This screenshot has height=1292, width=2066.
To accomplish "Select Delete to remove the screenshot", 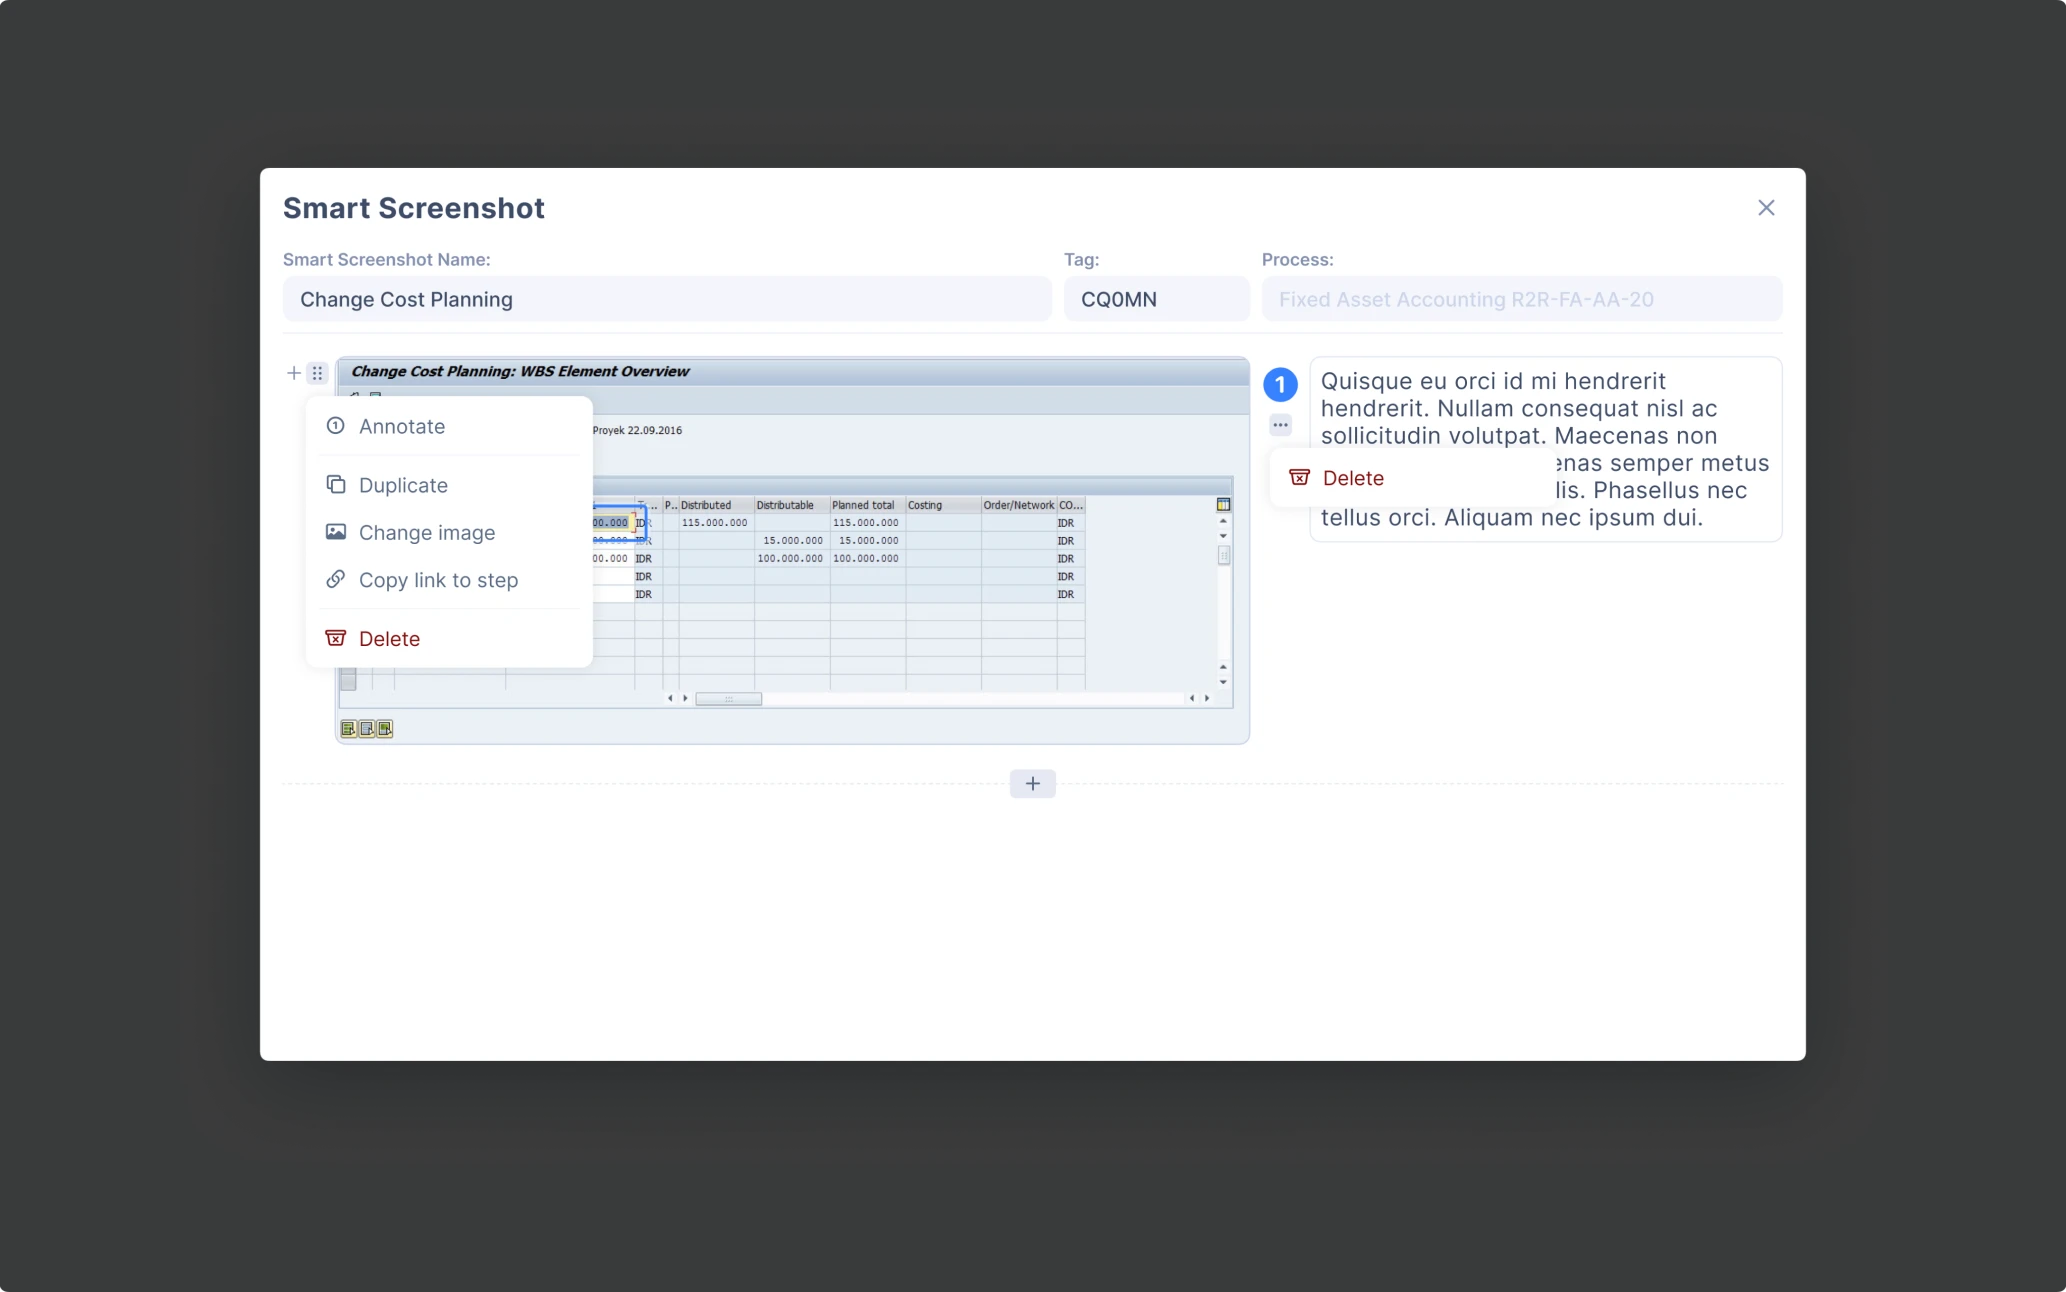I will pos(389,638).
